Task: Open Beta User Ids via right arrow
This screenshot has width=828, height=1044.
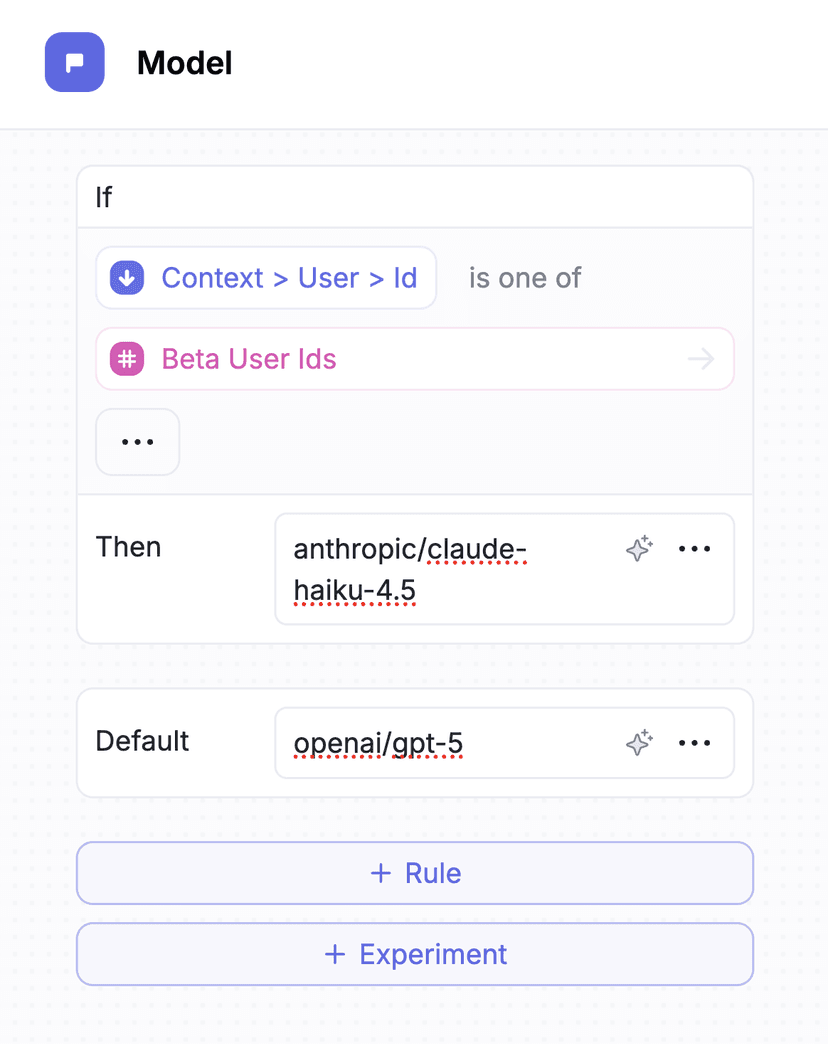Action: point(701,359)
